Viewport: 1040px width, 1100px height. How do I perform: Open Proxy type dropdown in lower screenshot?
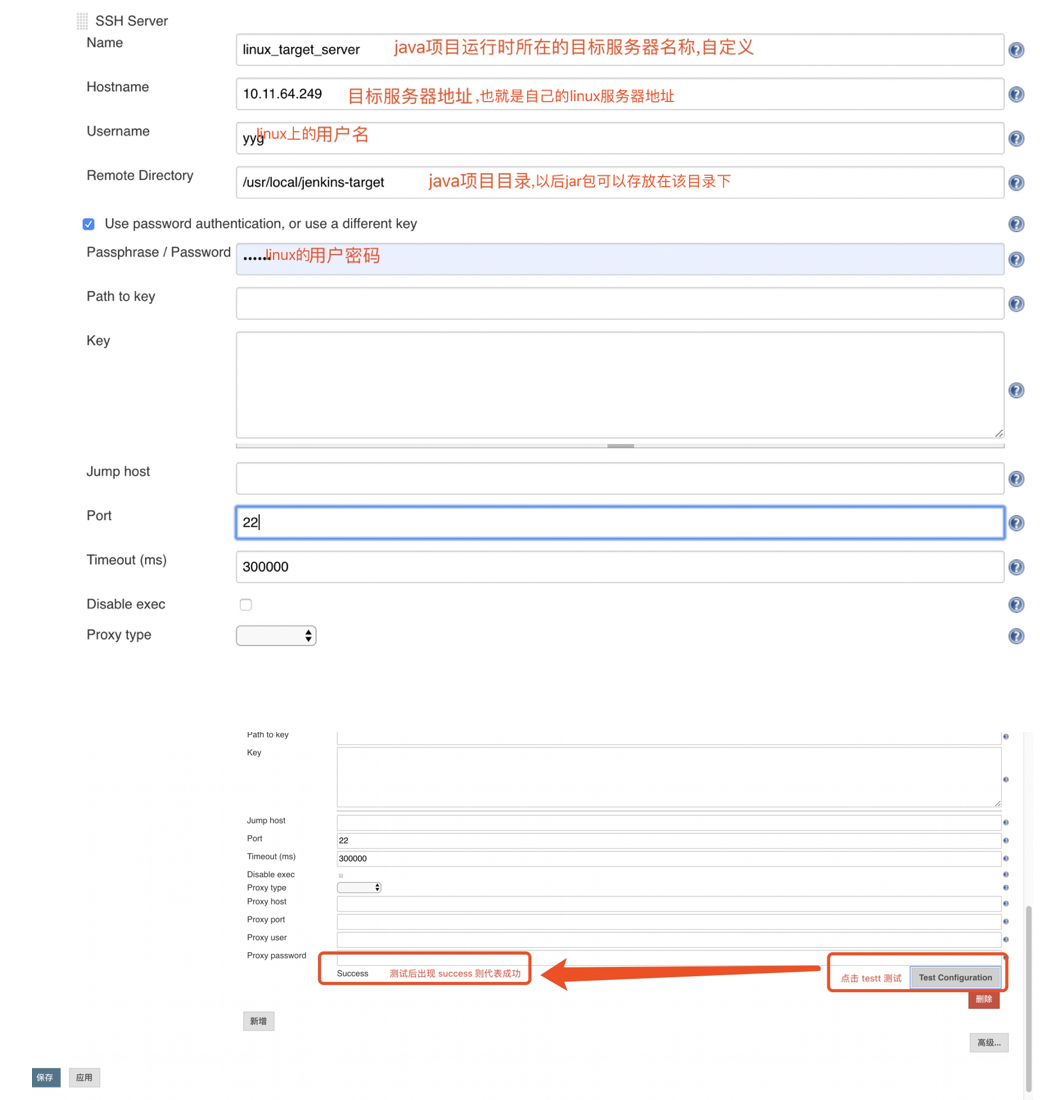(359, 887)
